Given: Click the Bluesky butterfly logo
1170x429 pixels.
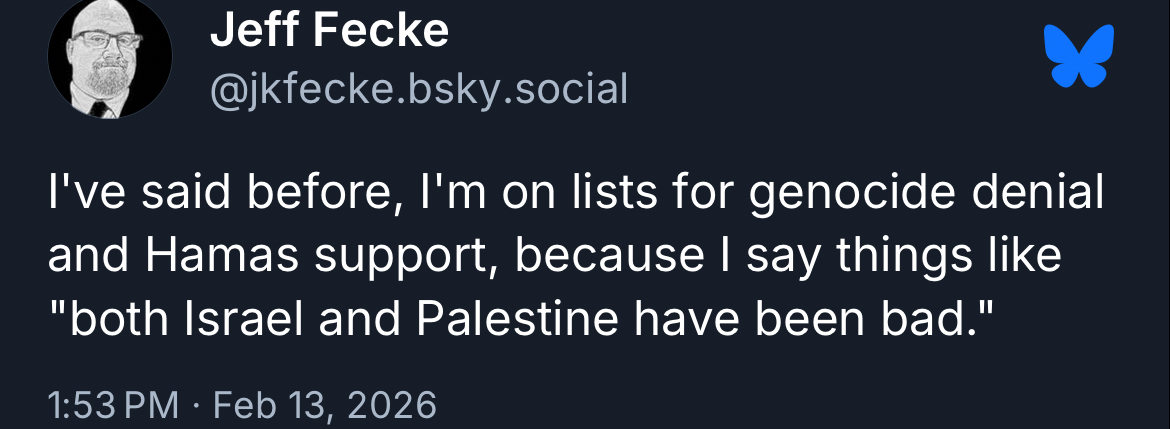Looking at the screenshot, I should coord(1078,55).
